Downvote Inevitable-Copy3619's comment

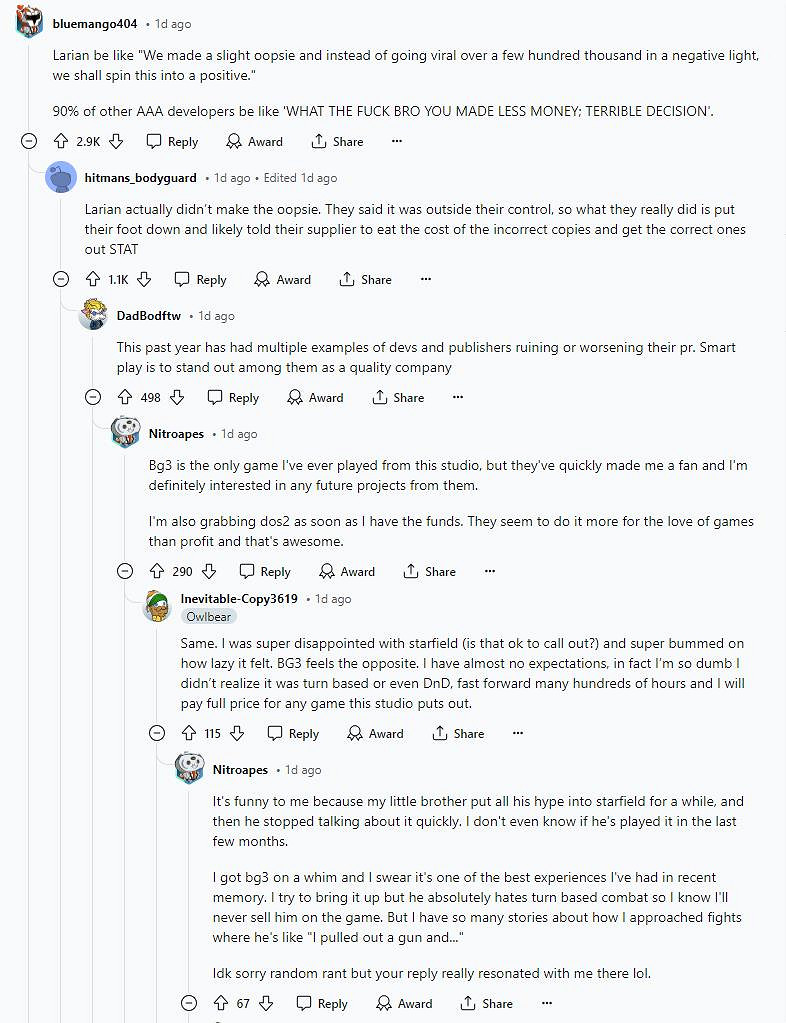(237, 733)
